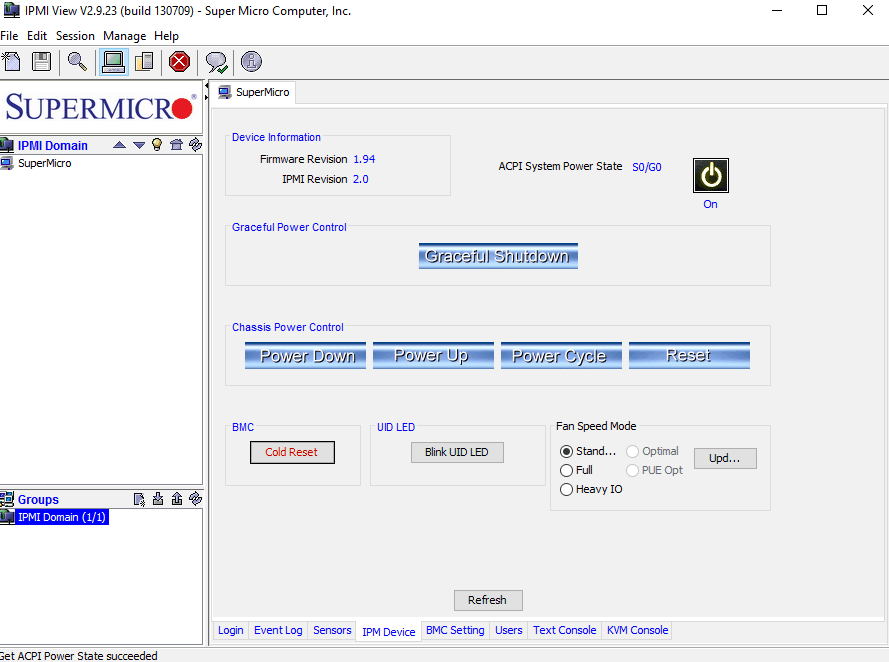The height and width of the screenshot is (662, 889).
Task: Click the black power state icon
Action: coord(711,176)
